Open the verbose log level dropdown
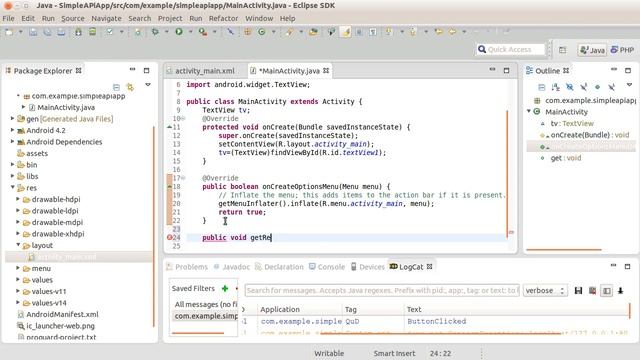The image size is (640, 360). tap(545, 291)
